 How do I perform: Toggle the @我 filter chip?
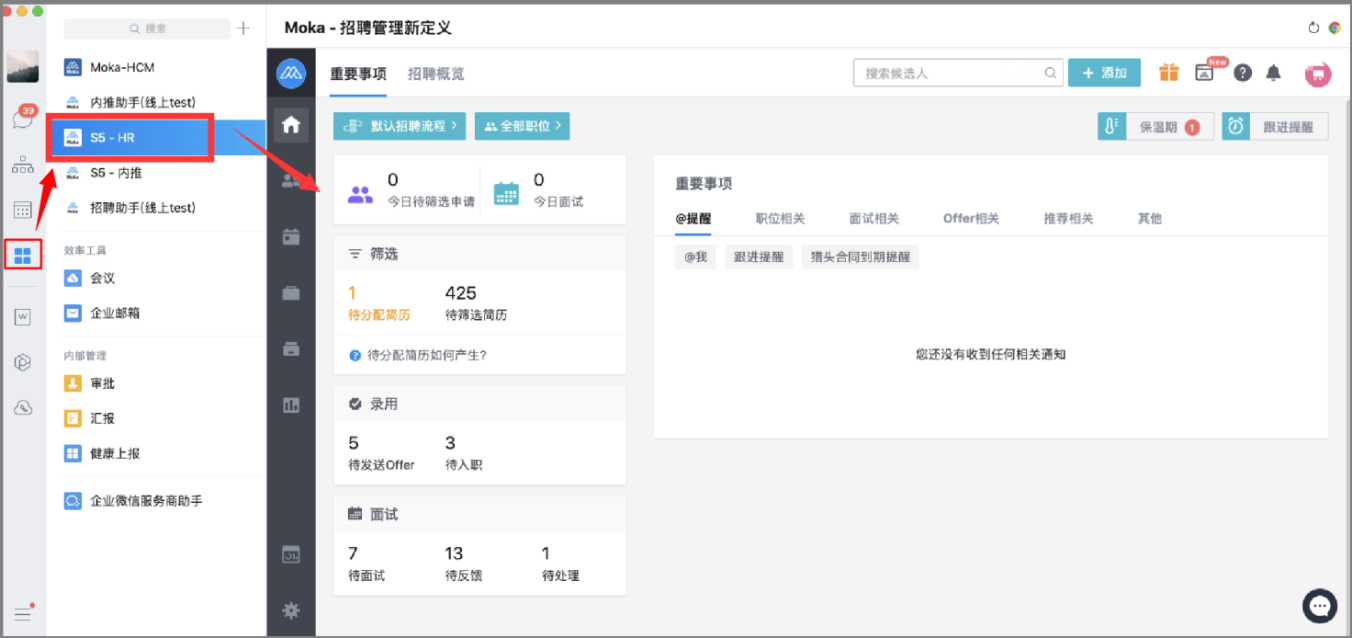tap(695, 257)
